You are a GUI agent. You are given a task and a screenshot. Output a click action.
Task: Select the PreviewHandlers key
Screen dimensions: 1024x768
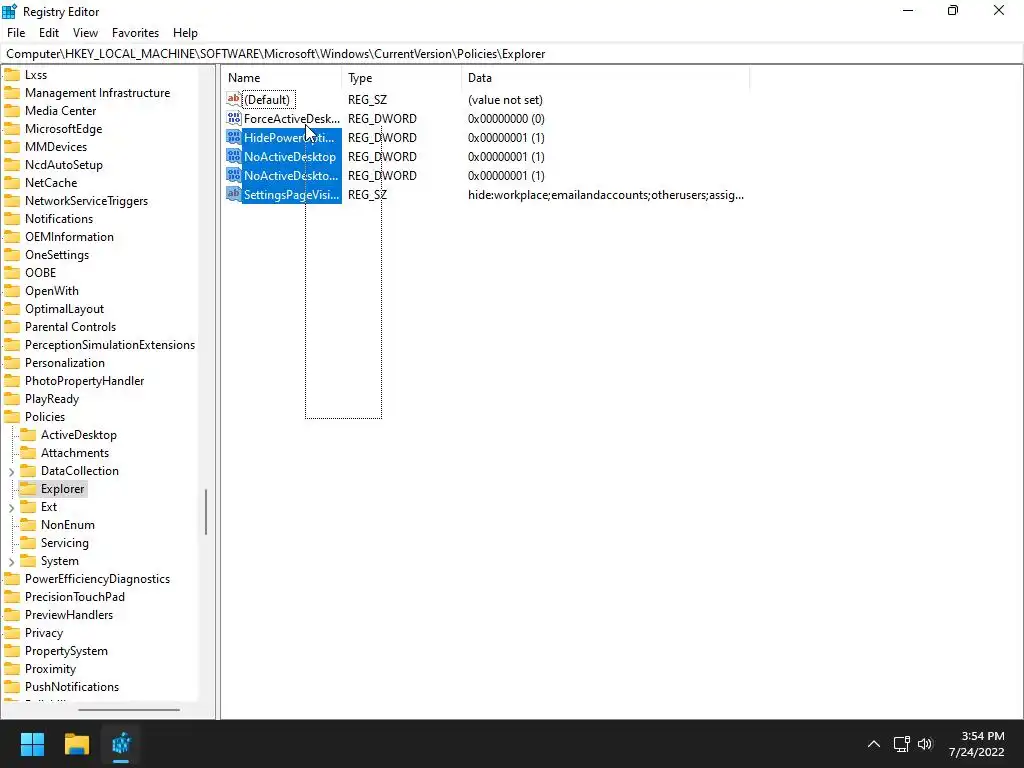(x=69, y=615)
